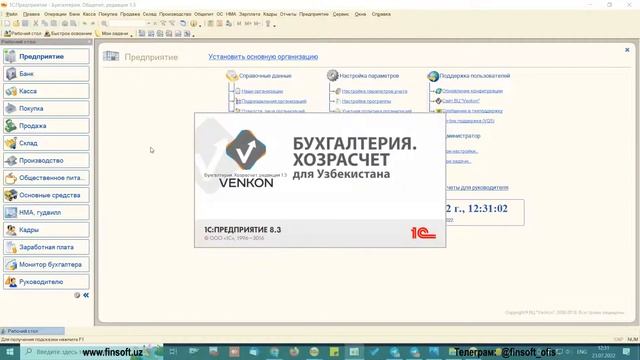Open the Отчеты menu
This screenshot has width=640, height=360.
tap(288, 14)
